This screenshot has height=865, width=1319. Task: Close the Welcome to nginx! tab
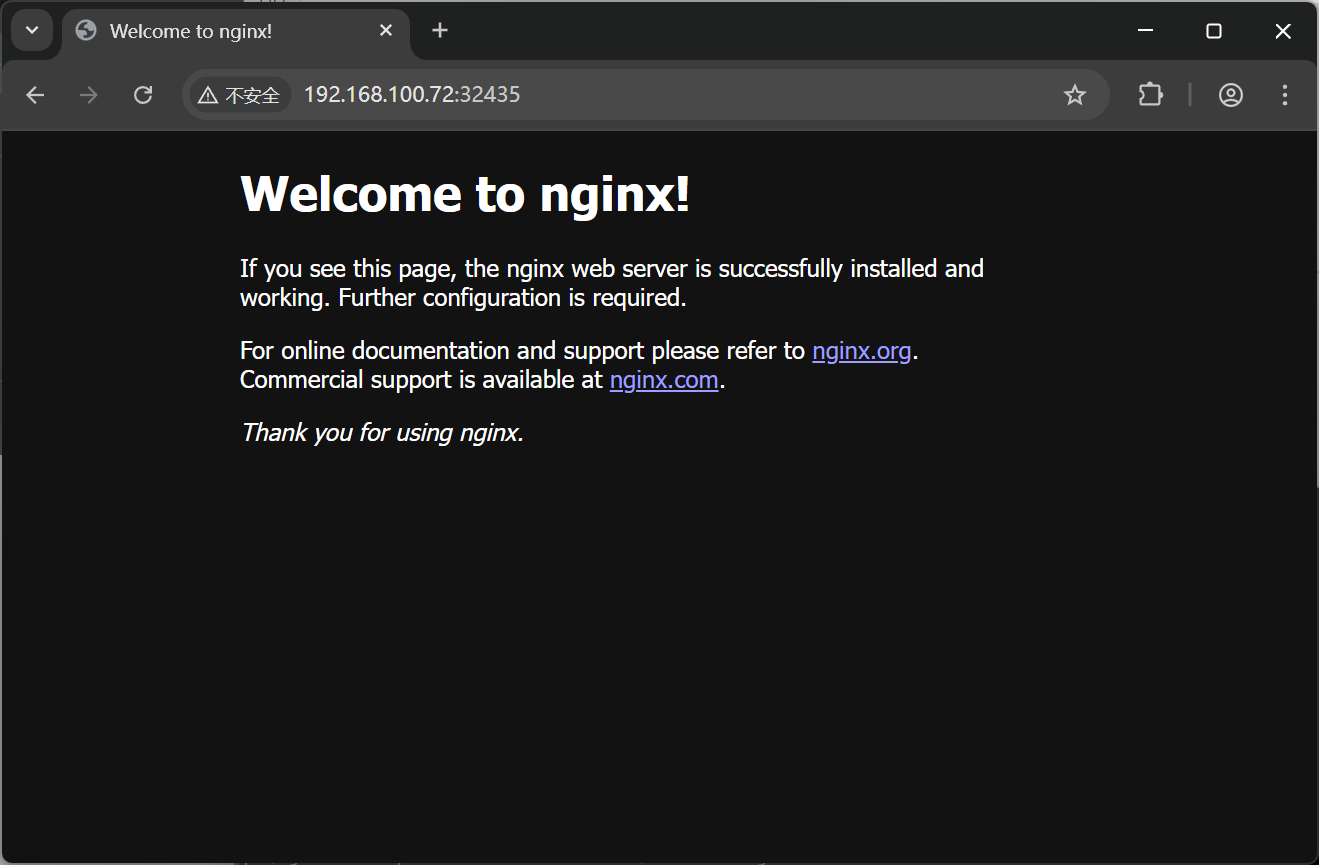tap(386, 31)
